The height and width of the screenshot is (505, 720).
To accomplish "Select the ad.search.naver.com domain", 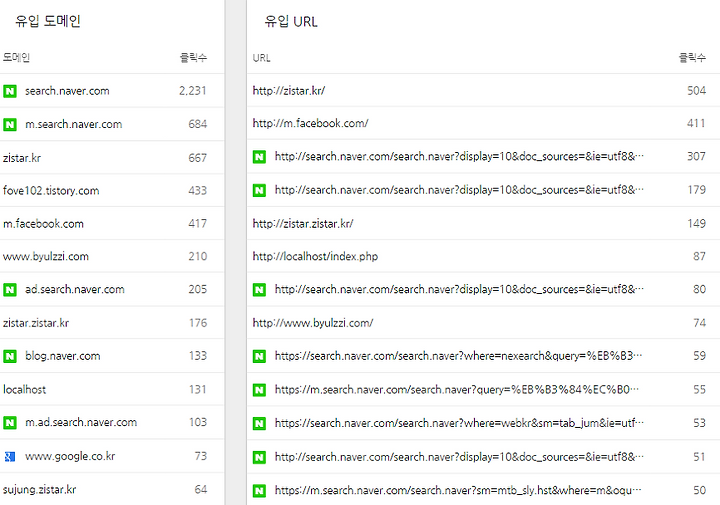I will click(x=74, y=289).
